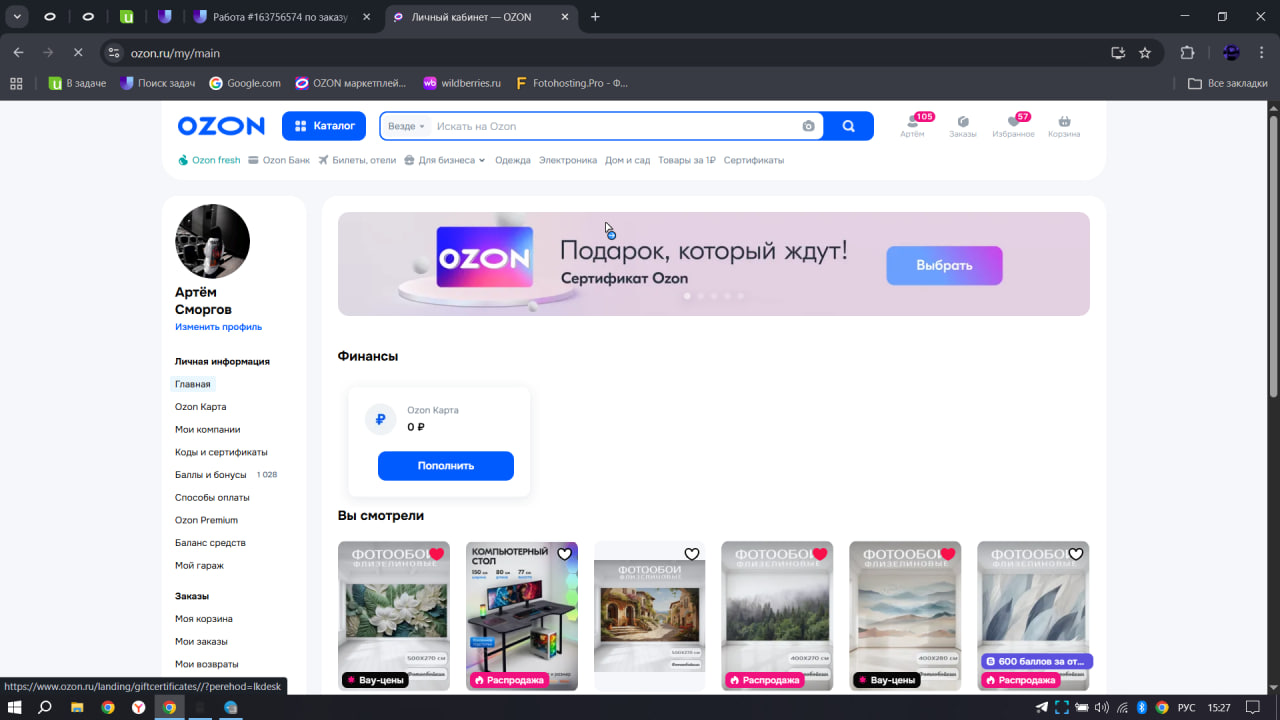The width and height of the screenshot is (1280, 720).
Task: Favorite the Компьютерный стол product
Action: pyautogui.click(x=564, y=554)
